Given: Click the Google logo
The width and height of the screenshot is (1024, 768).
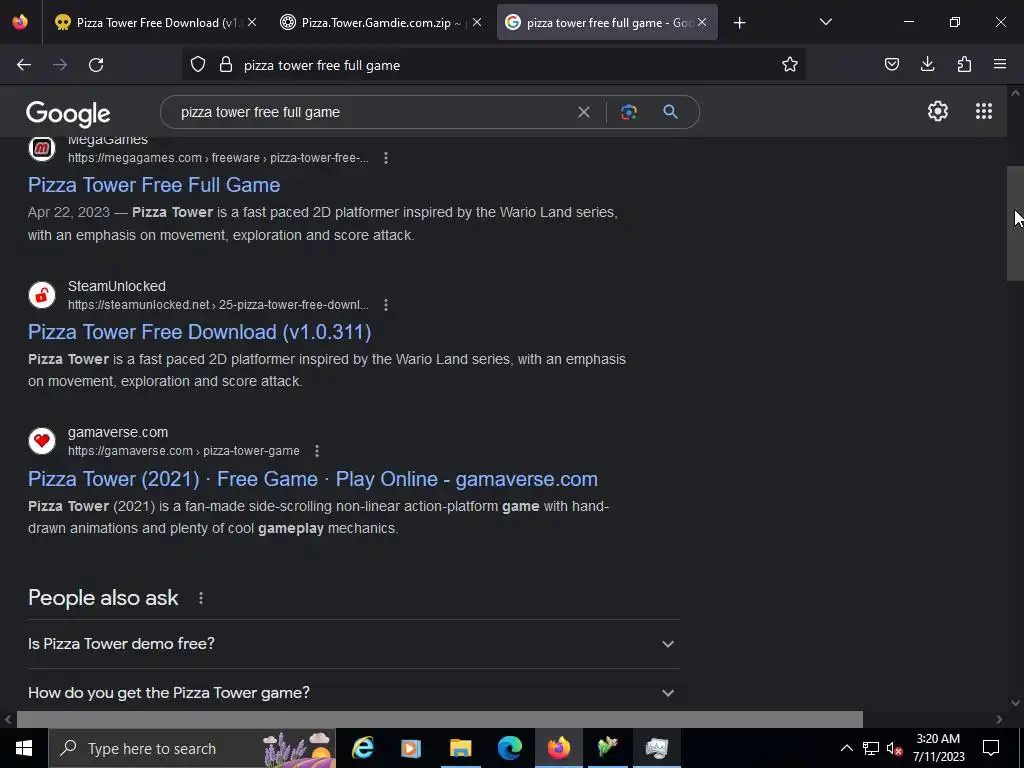Looking at the screenshot, I should [x=69, y=114].
